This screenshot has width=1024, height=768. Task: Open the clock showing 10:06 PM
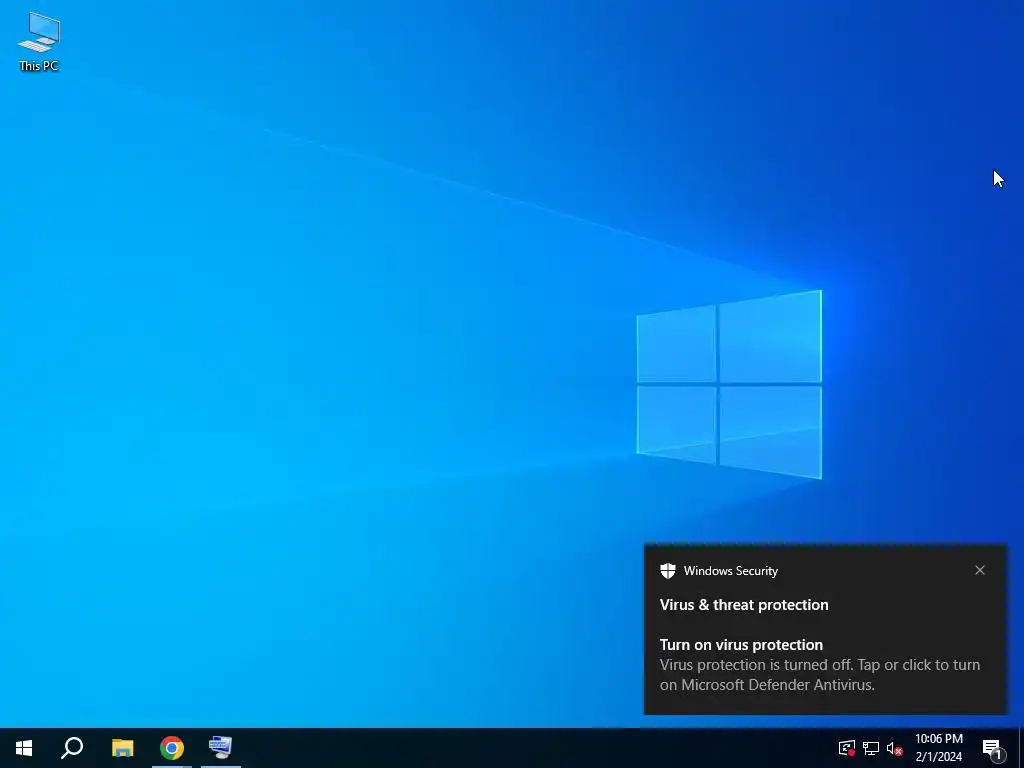(x=938, y=748)
